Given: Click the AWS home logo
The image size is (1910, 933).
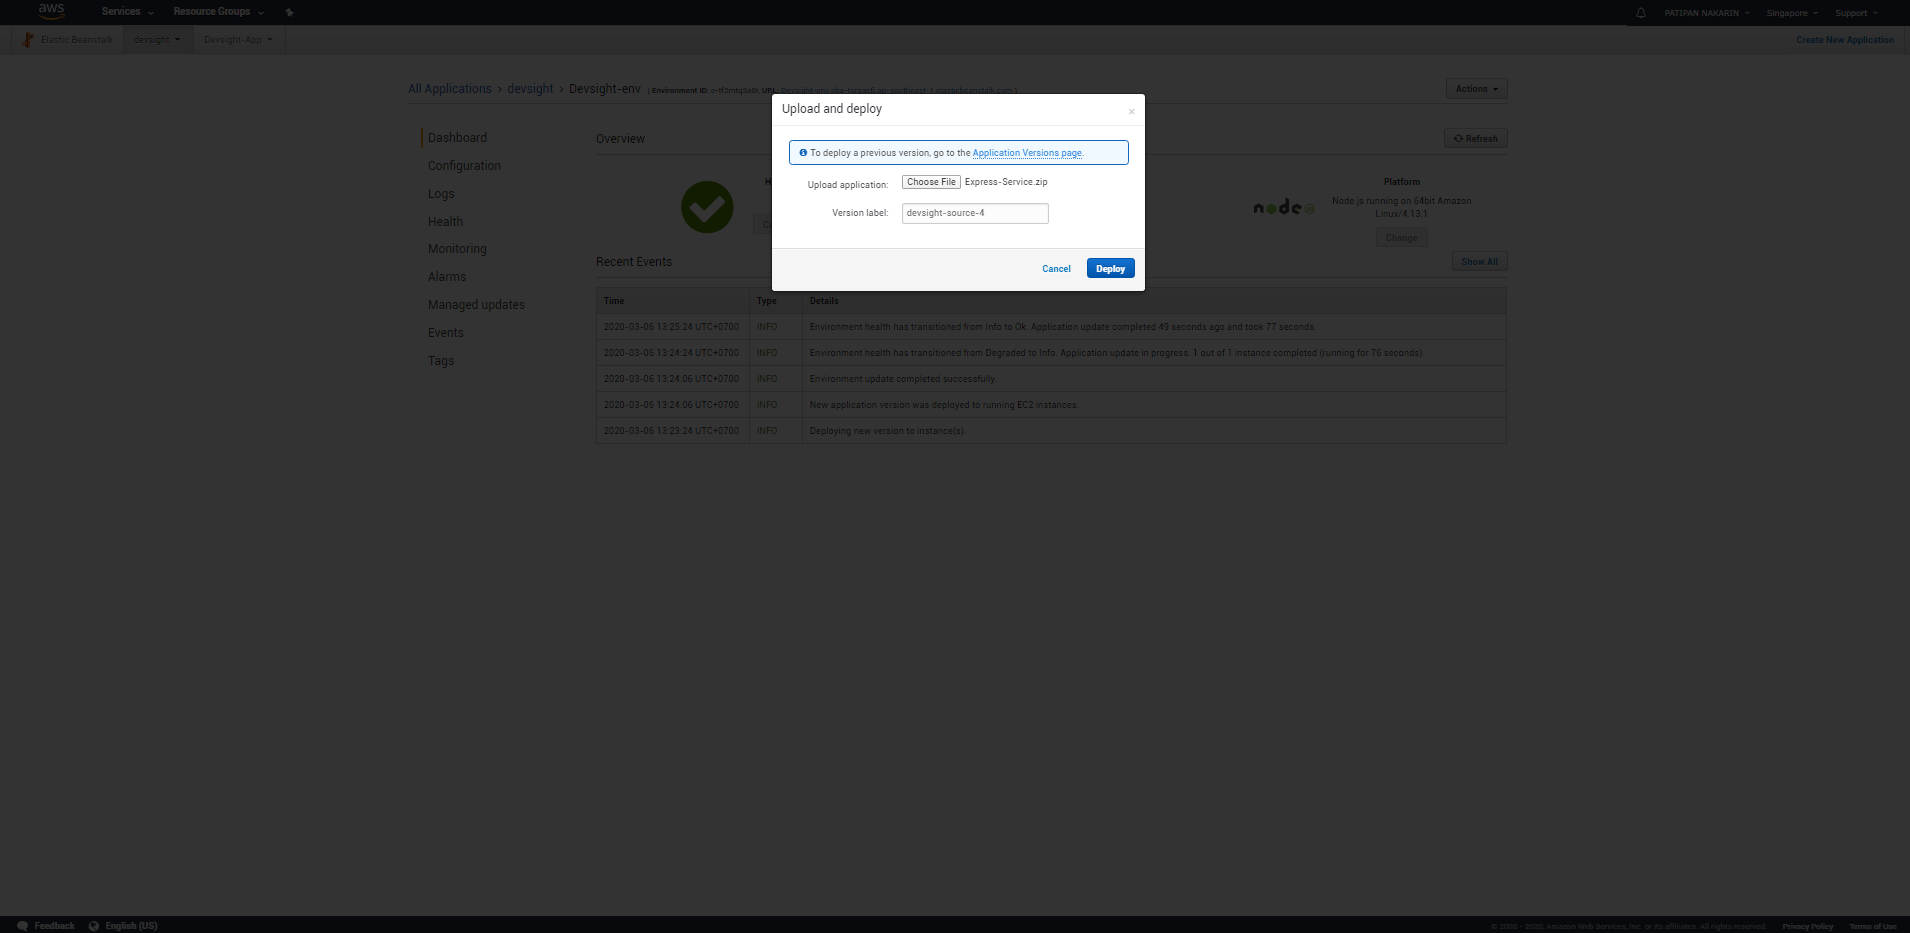Looking at the screenshot, I should (50, 11).
